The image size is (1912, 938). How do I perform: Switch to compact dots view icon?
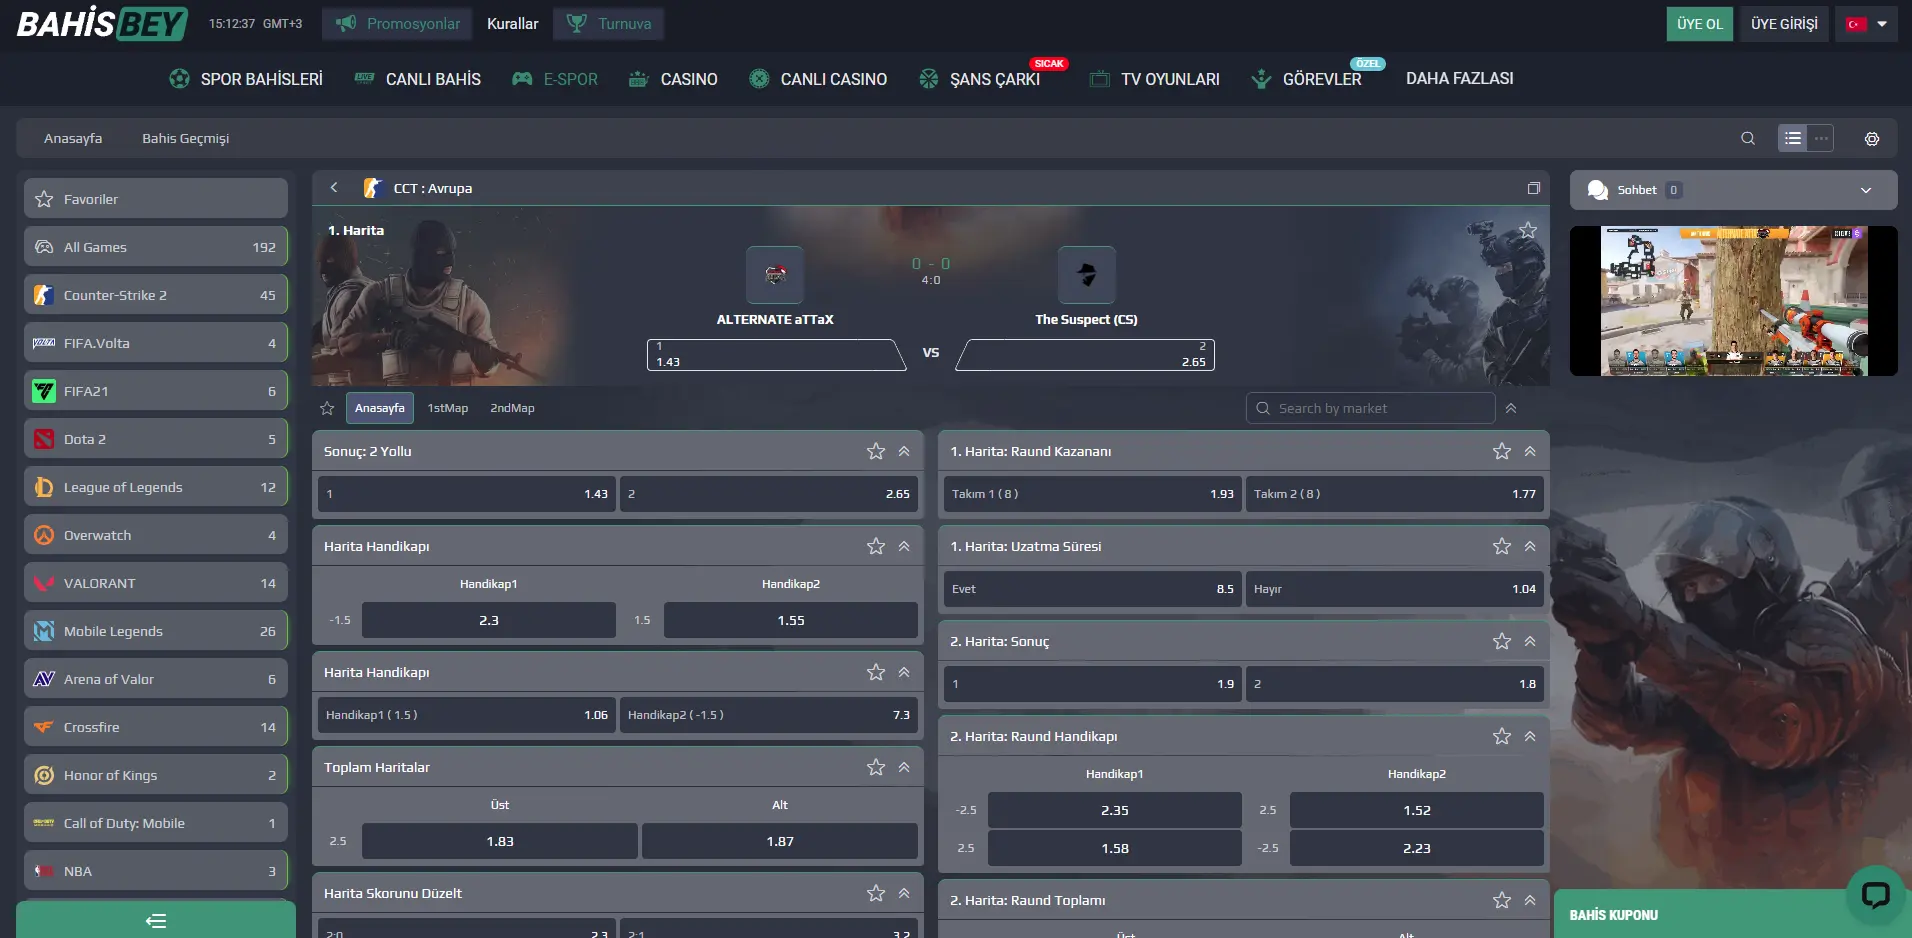point(1821,138)
